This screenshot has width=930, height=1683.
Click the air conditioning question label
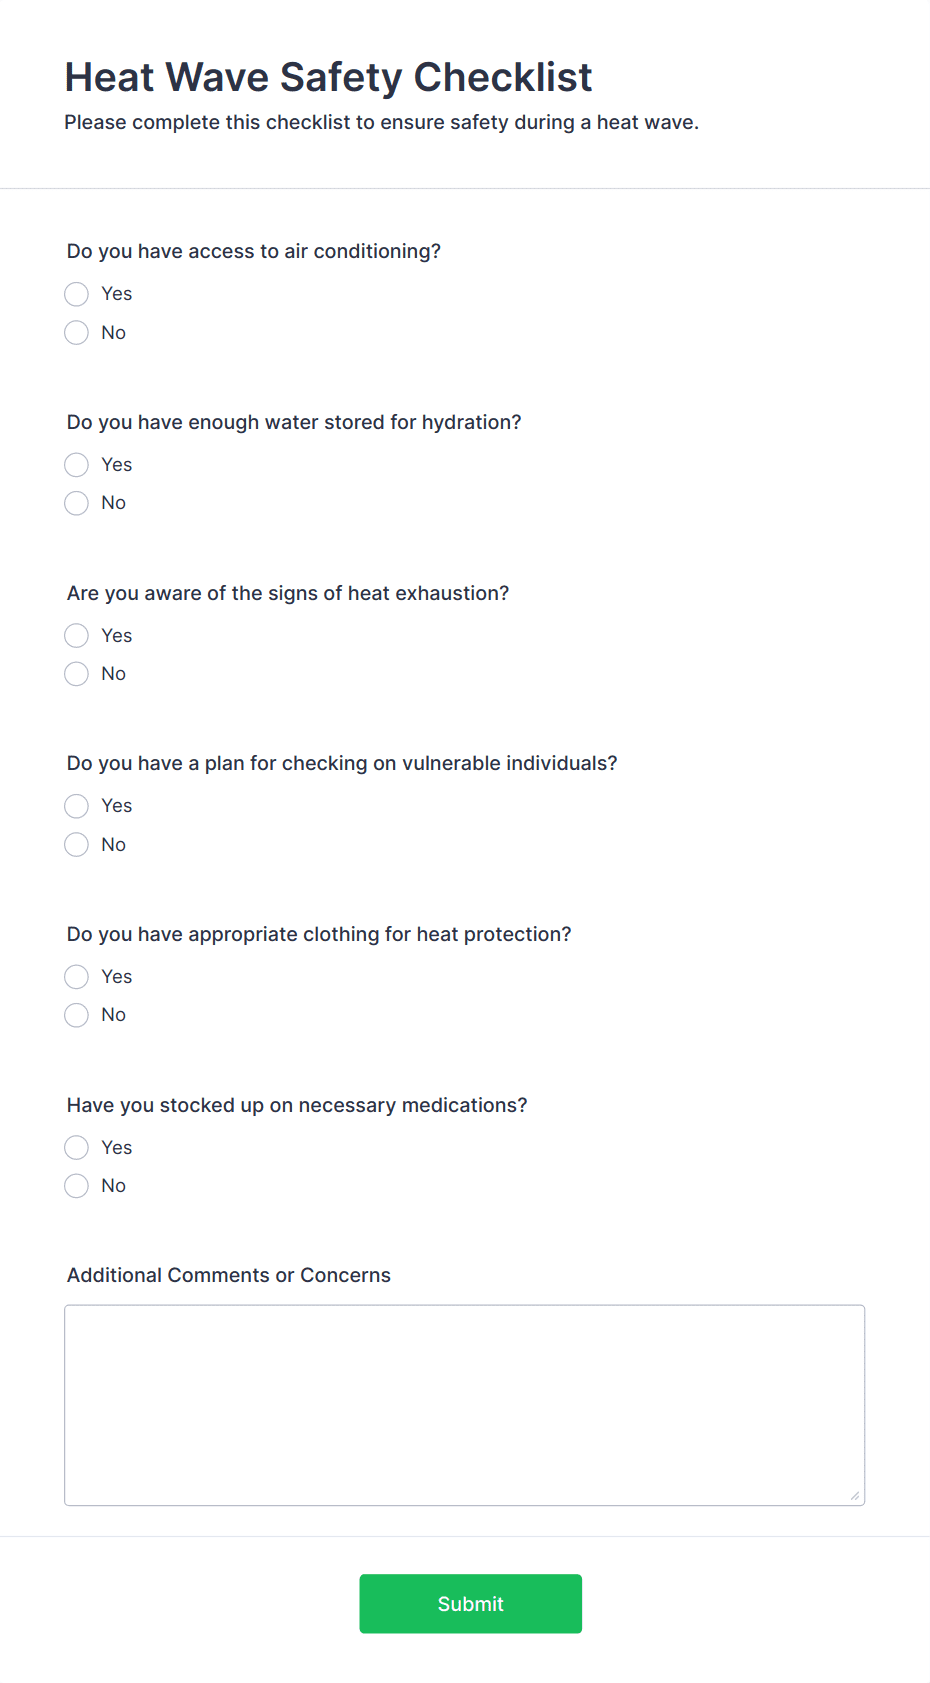point(254,251)
